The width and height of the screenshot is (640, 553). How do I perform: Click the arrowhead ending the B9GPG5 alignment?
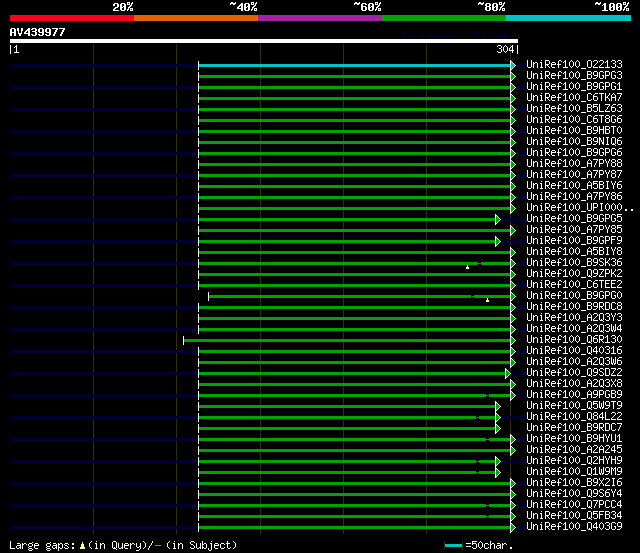coord(498,220)
